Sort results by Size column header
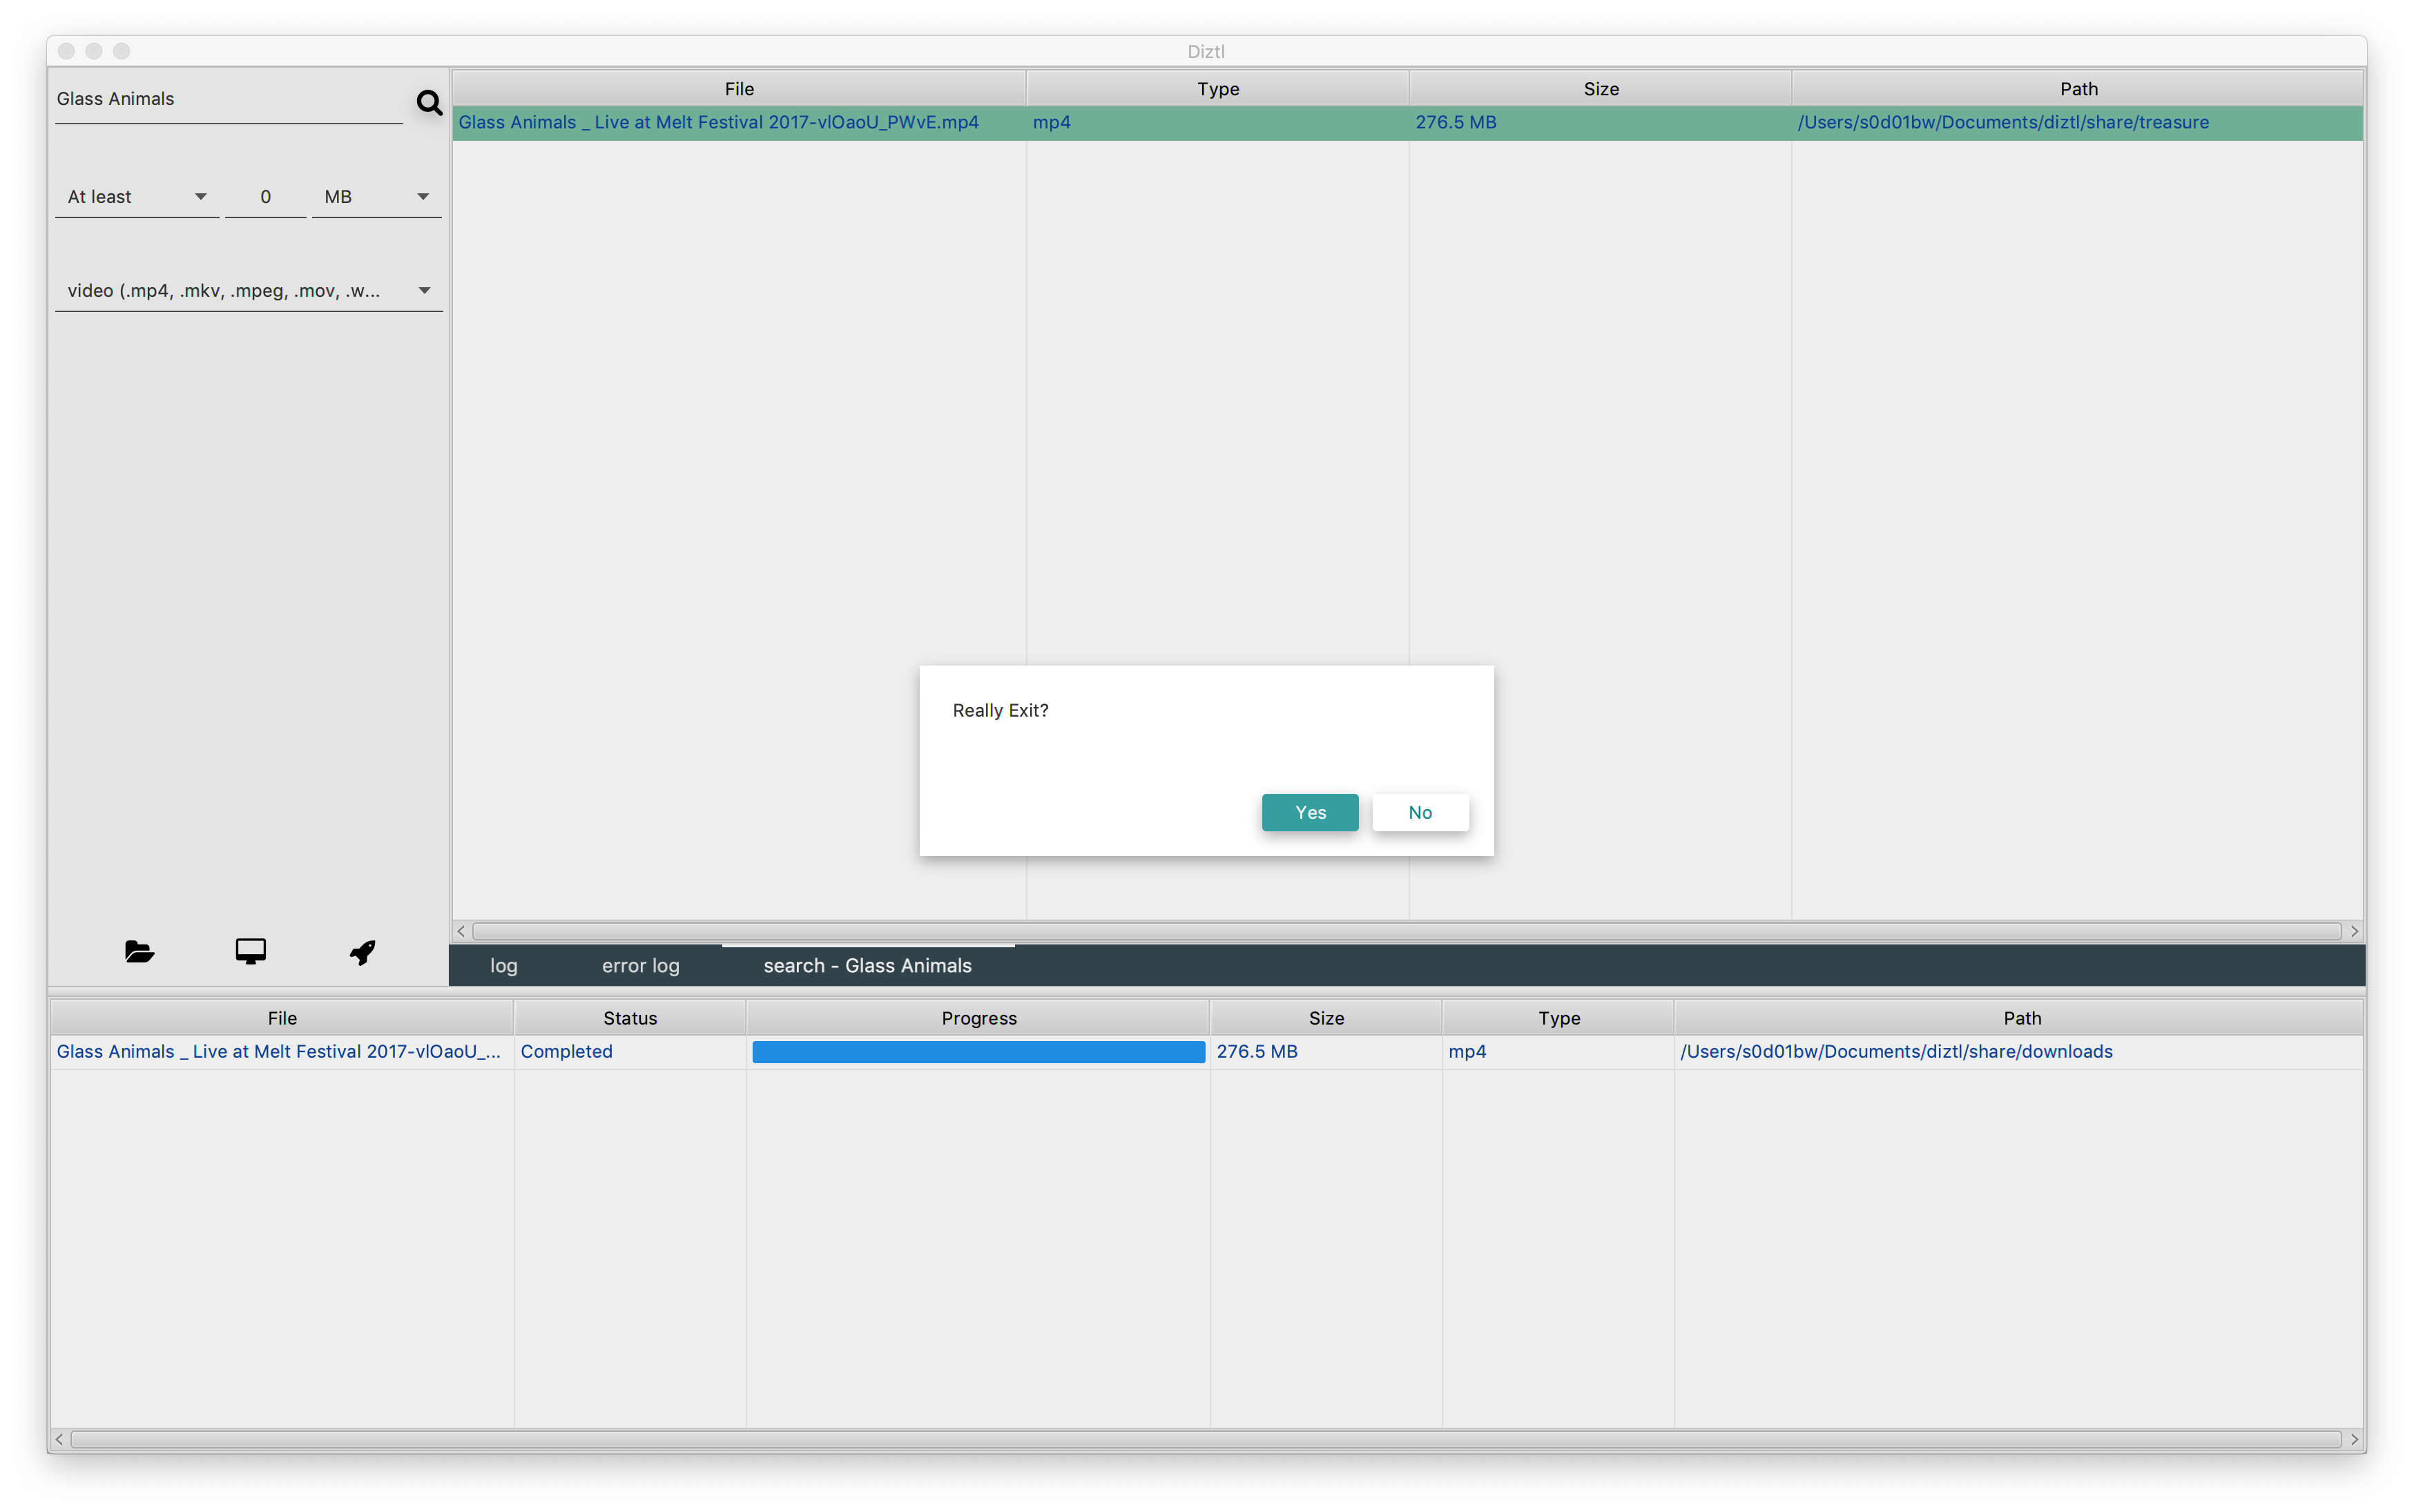The width and height of the screenshot is (2414, 1512). (1600, 88)
